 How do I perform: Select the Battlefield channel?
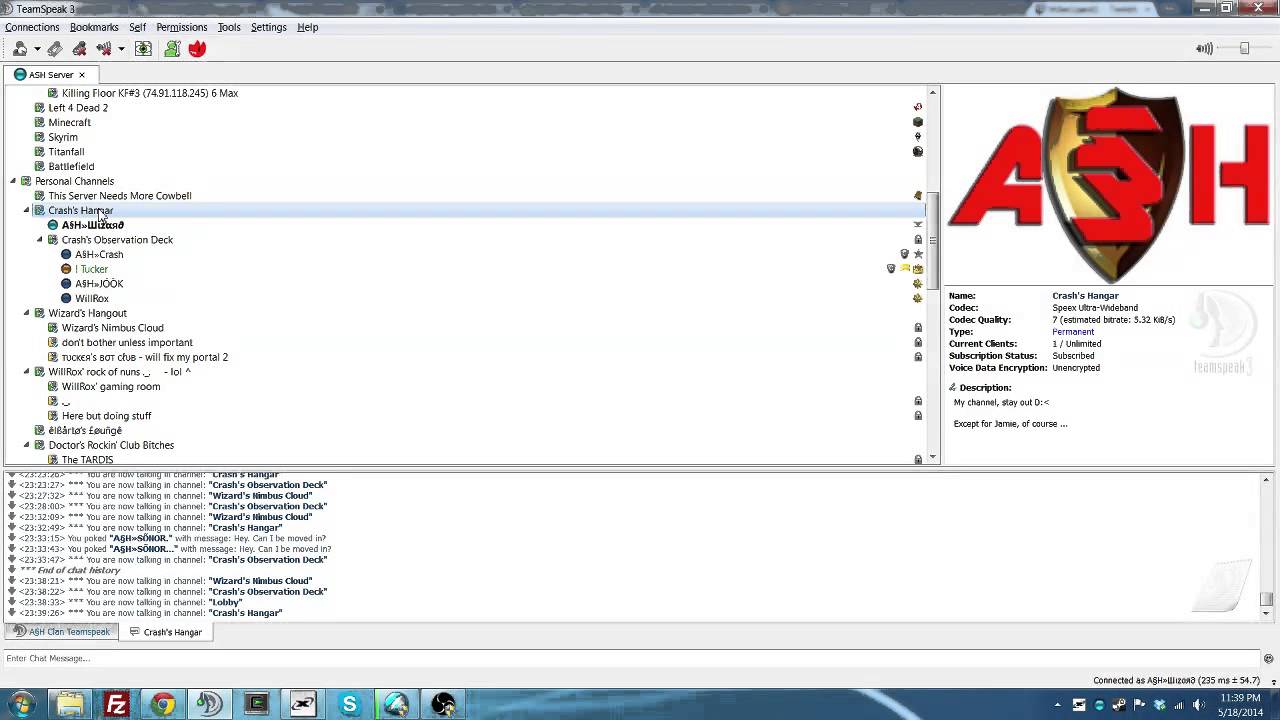pyautogui.click(x=71, y=166)
